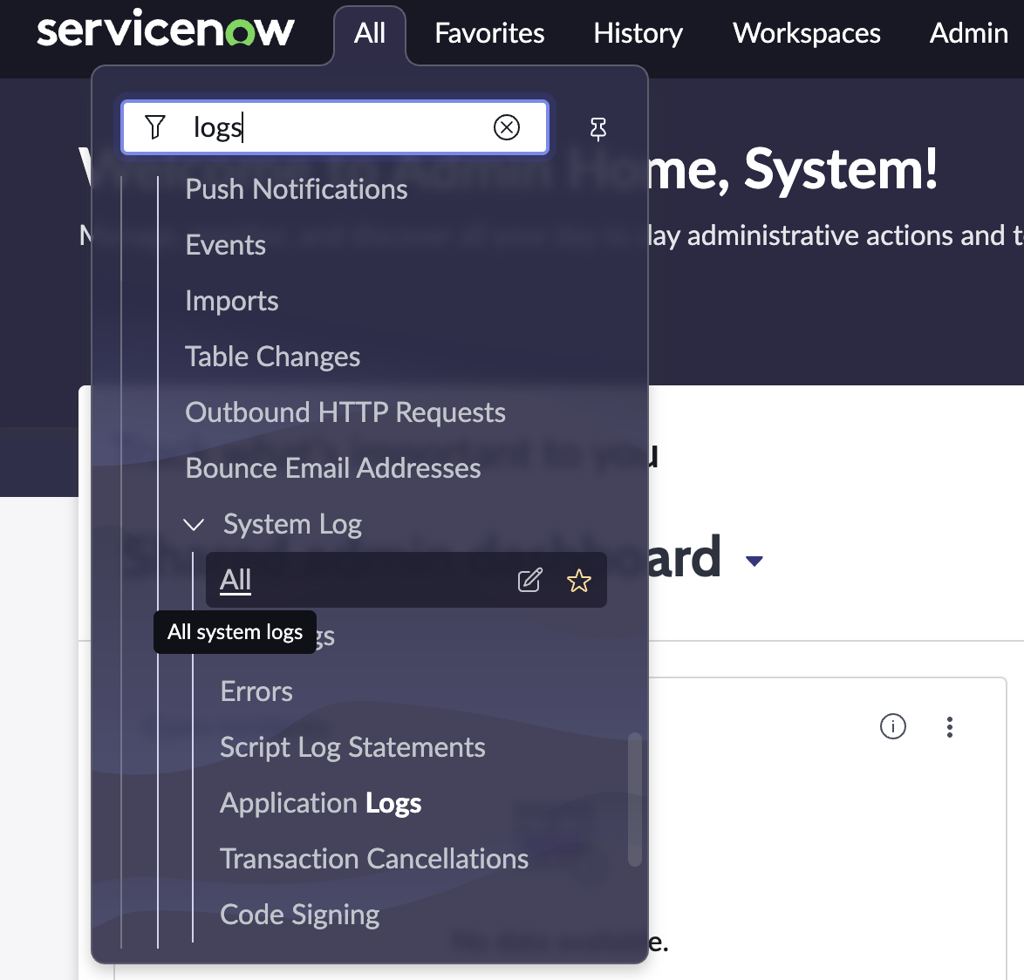Add All system logs to favorites
This screenshot has height=980, width=1024.
[x=579, y=580]
